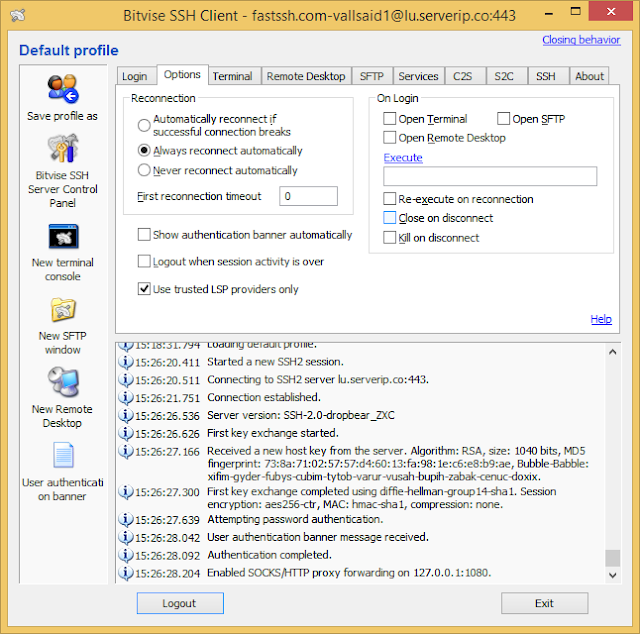The height and width of the screenshot is (634, 640).
Task: Select the Options tab
Action: (182, 75)
